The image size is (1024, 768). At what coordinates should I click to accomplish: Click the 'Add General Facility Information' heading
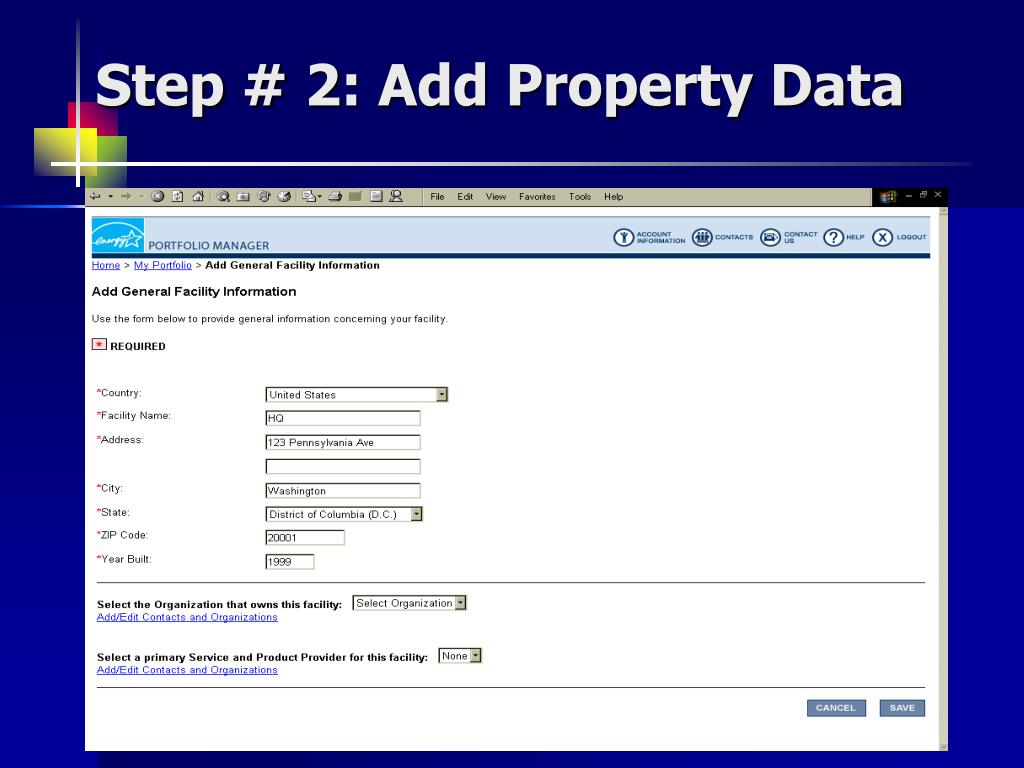pos(194,291)
